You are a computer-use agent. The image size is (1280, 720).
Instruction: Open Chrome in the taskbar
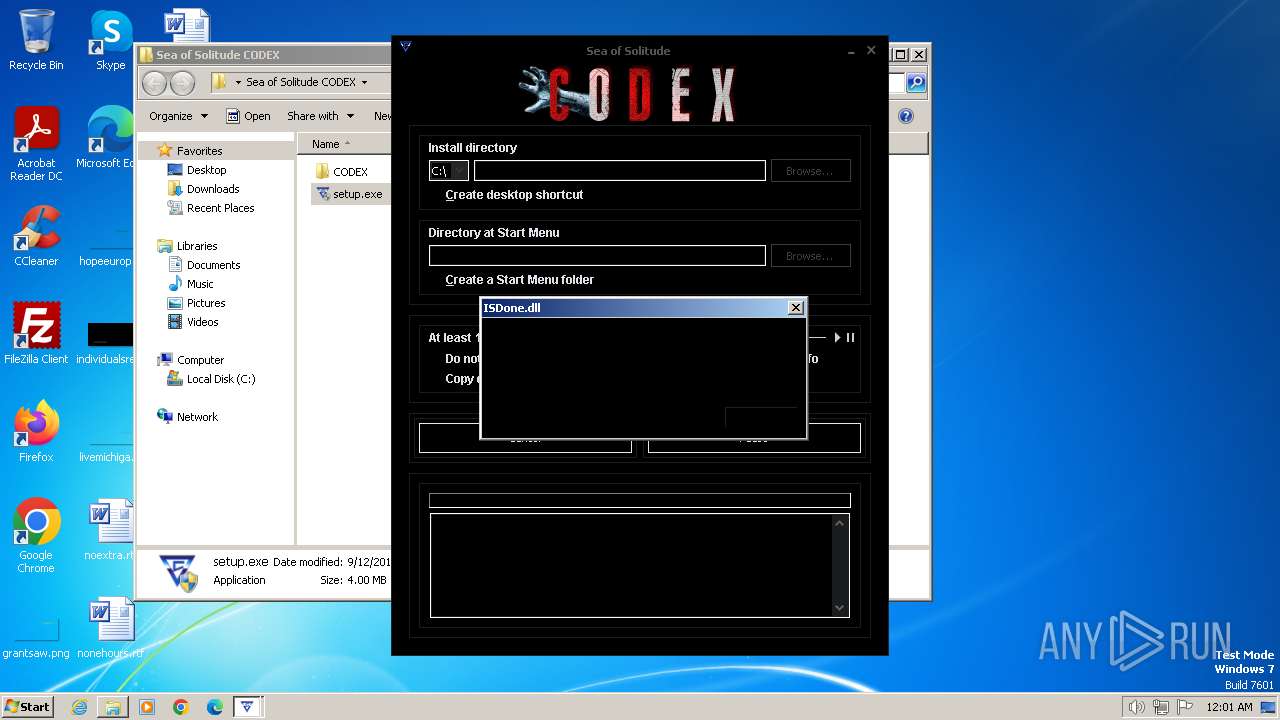coord(181,707)
